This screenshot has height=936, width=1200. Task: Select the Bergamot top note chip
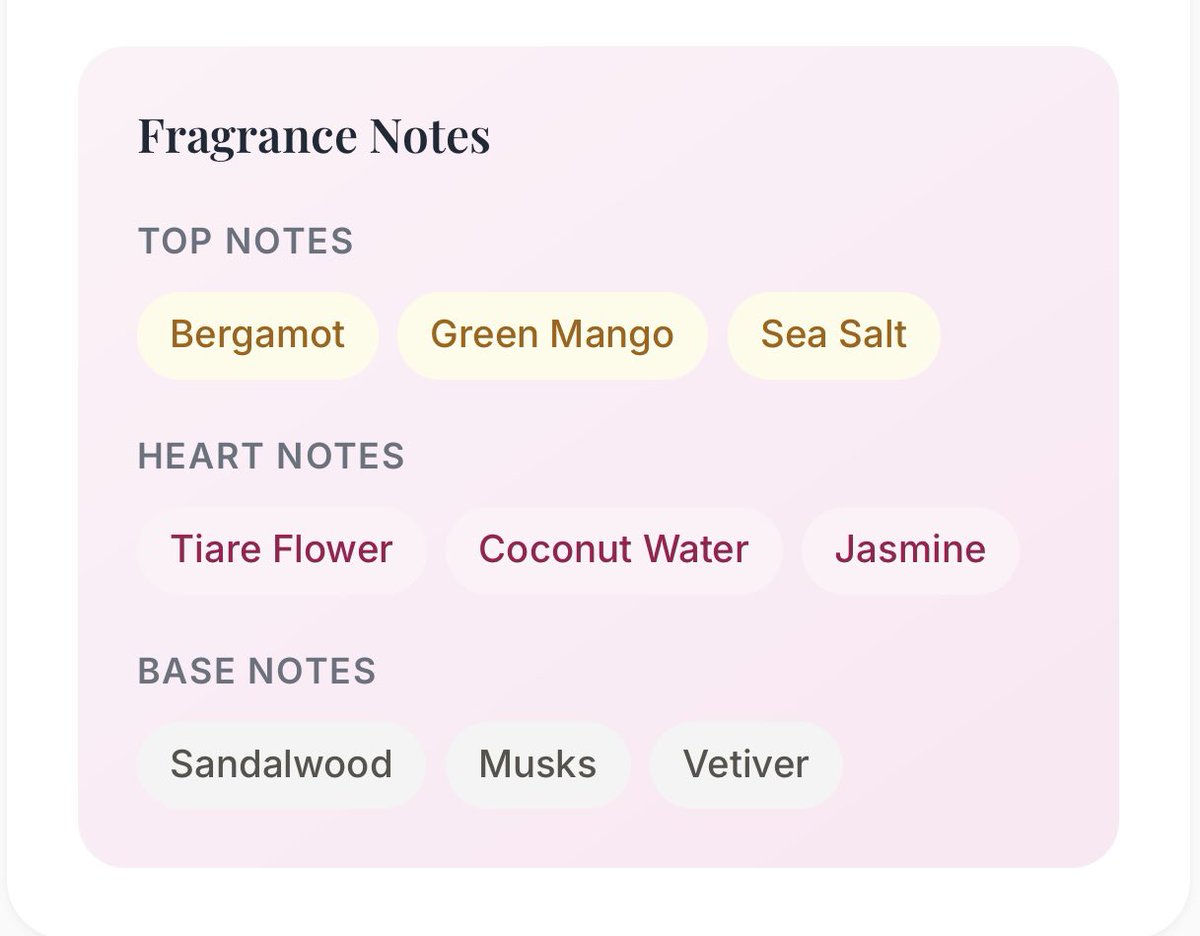(258, 335)
